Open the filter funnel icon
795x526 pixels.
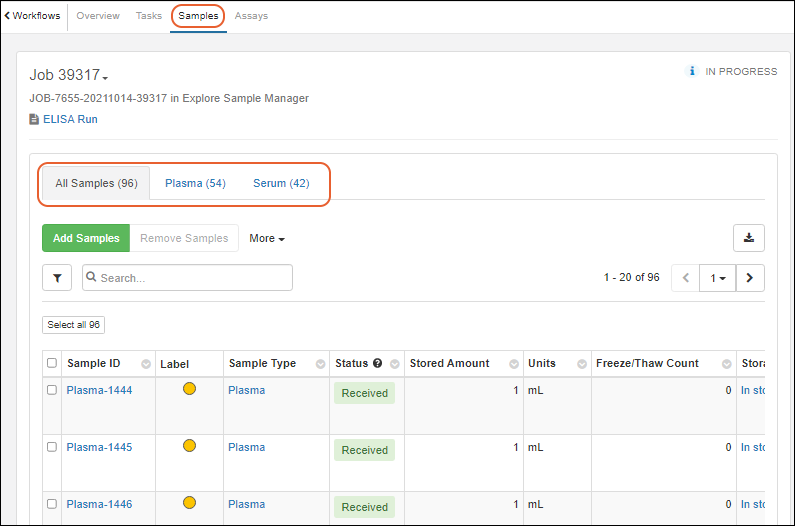click(57, 278)
